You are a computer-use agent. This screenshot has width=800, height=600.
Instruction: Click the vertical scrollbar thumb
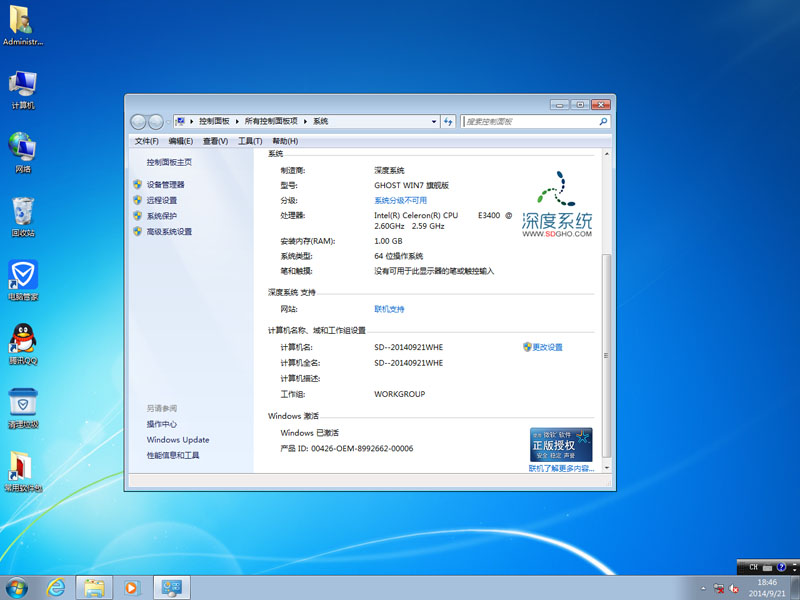point(607,355)
